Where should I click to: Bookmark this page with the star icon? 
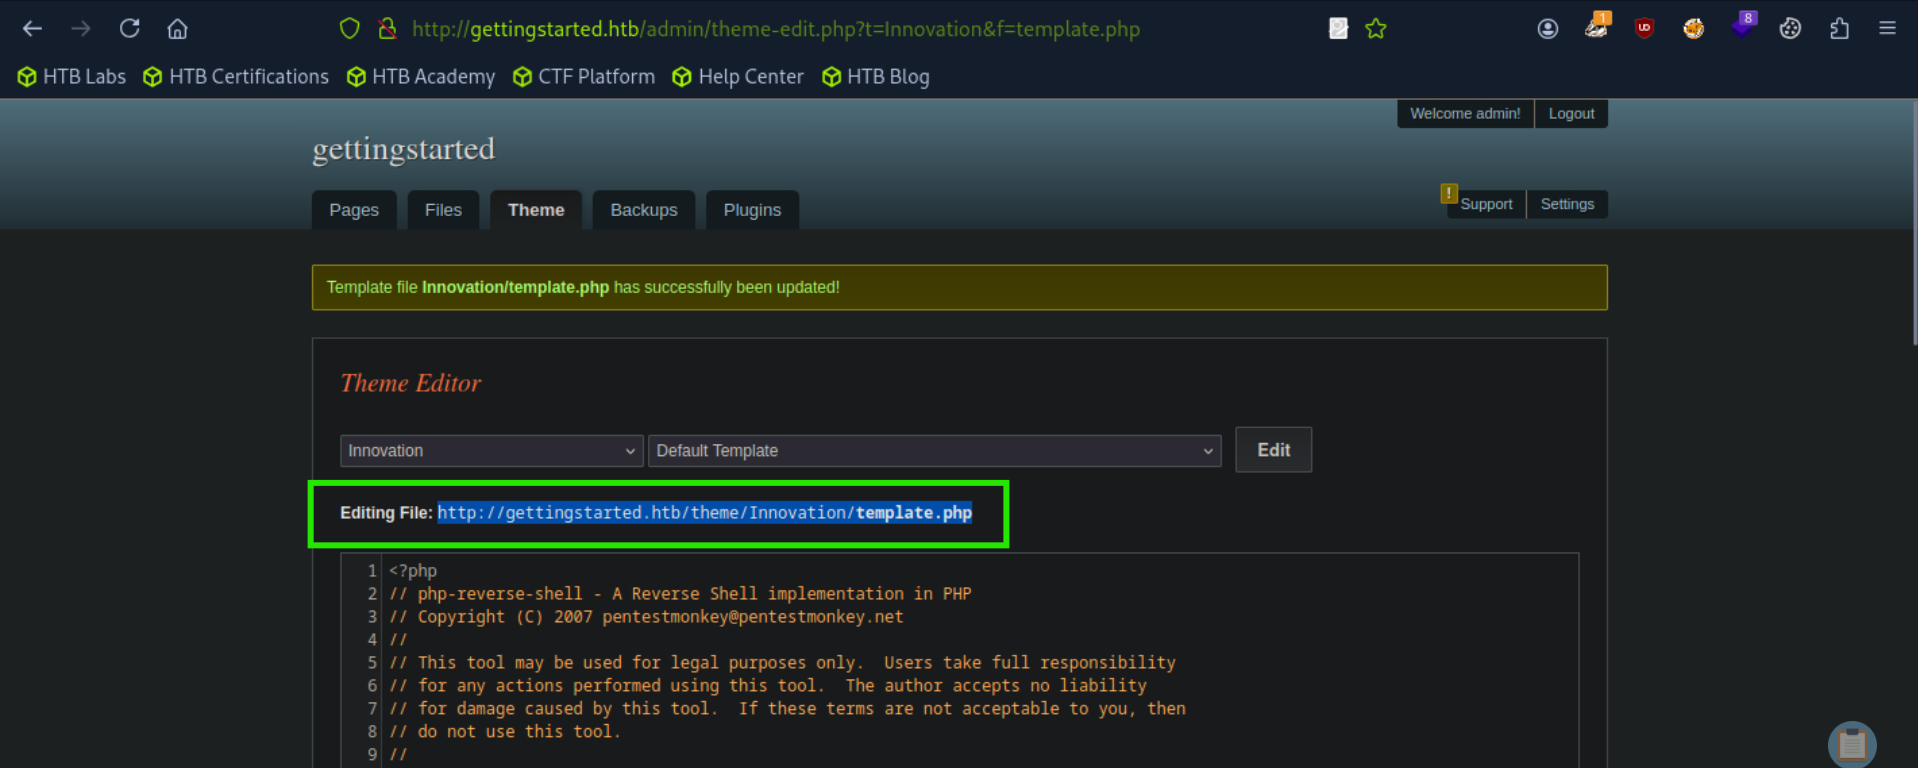tap(1376, 29)
